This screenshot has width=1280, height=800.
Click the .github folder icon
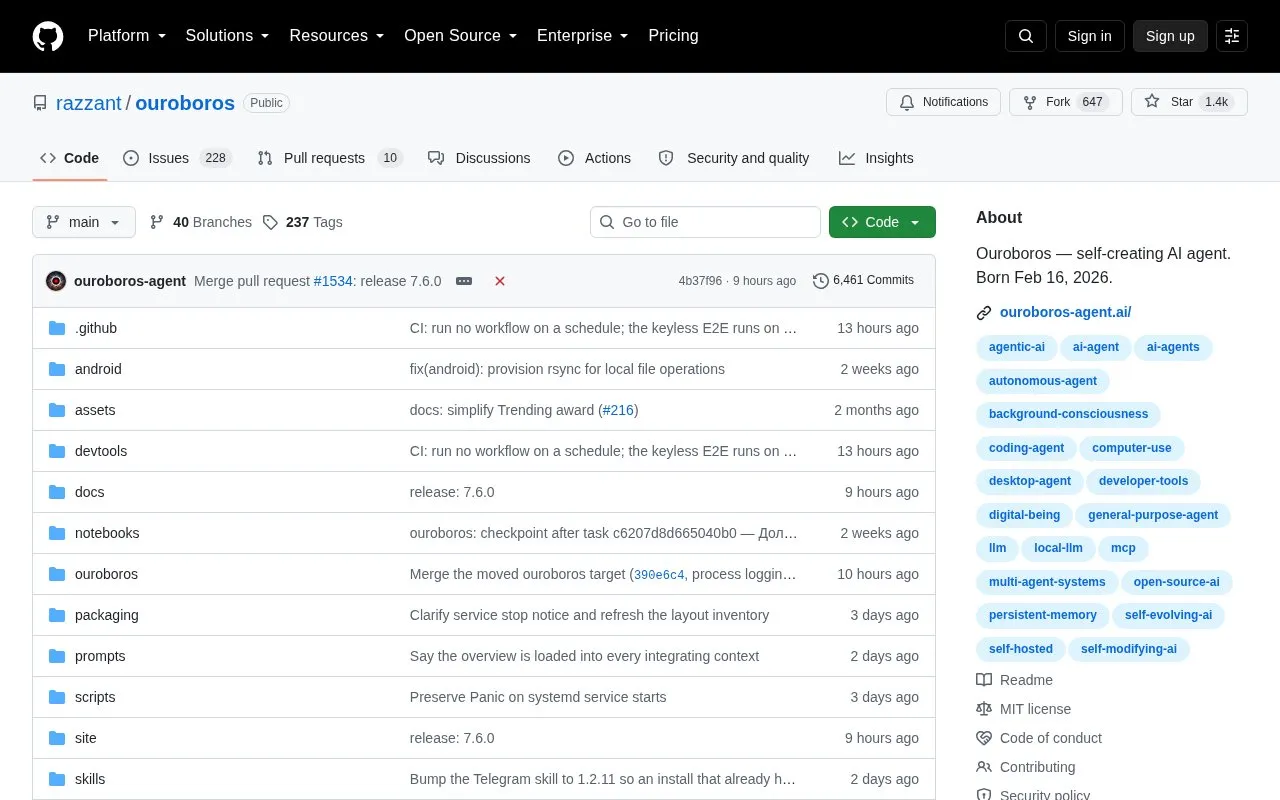pos(57,328)
